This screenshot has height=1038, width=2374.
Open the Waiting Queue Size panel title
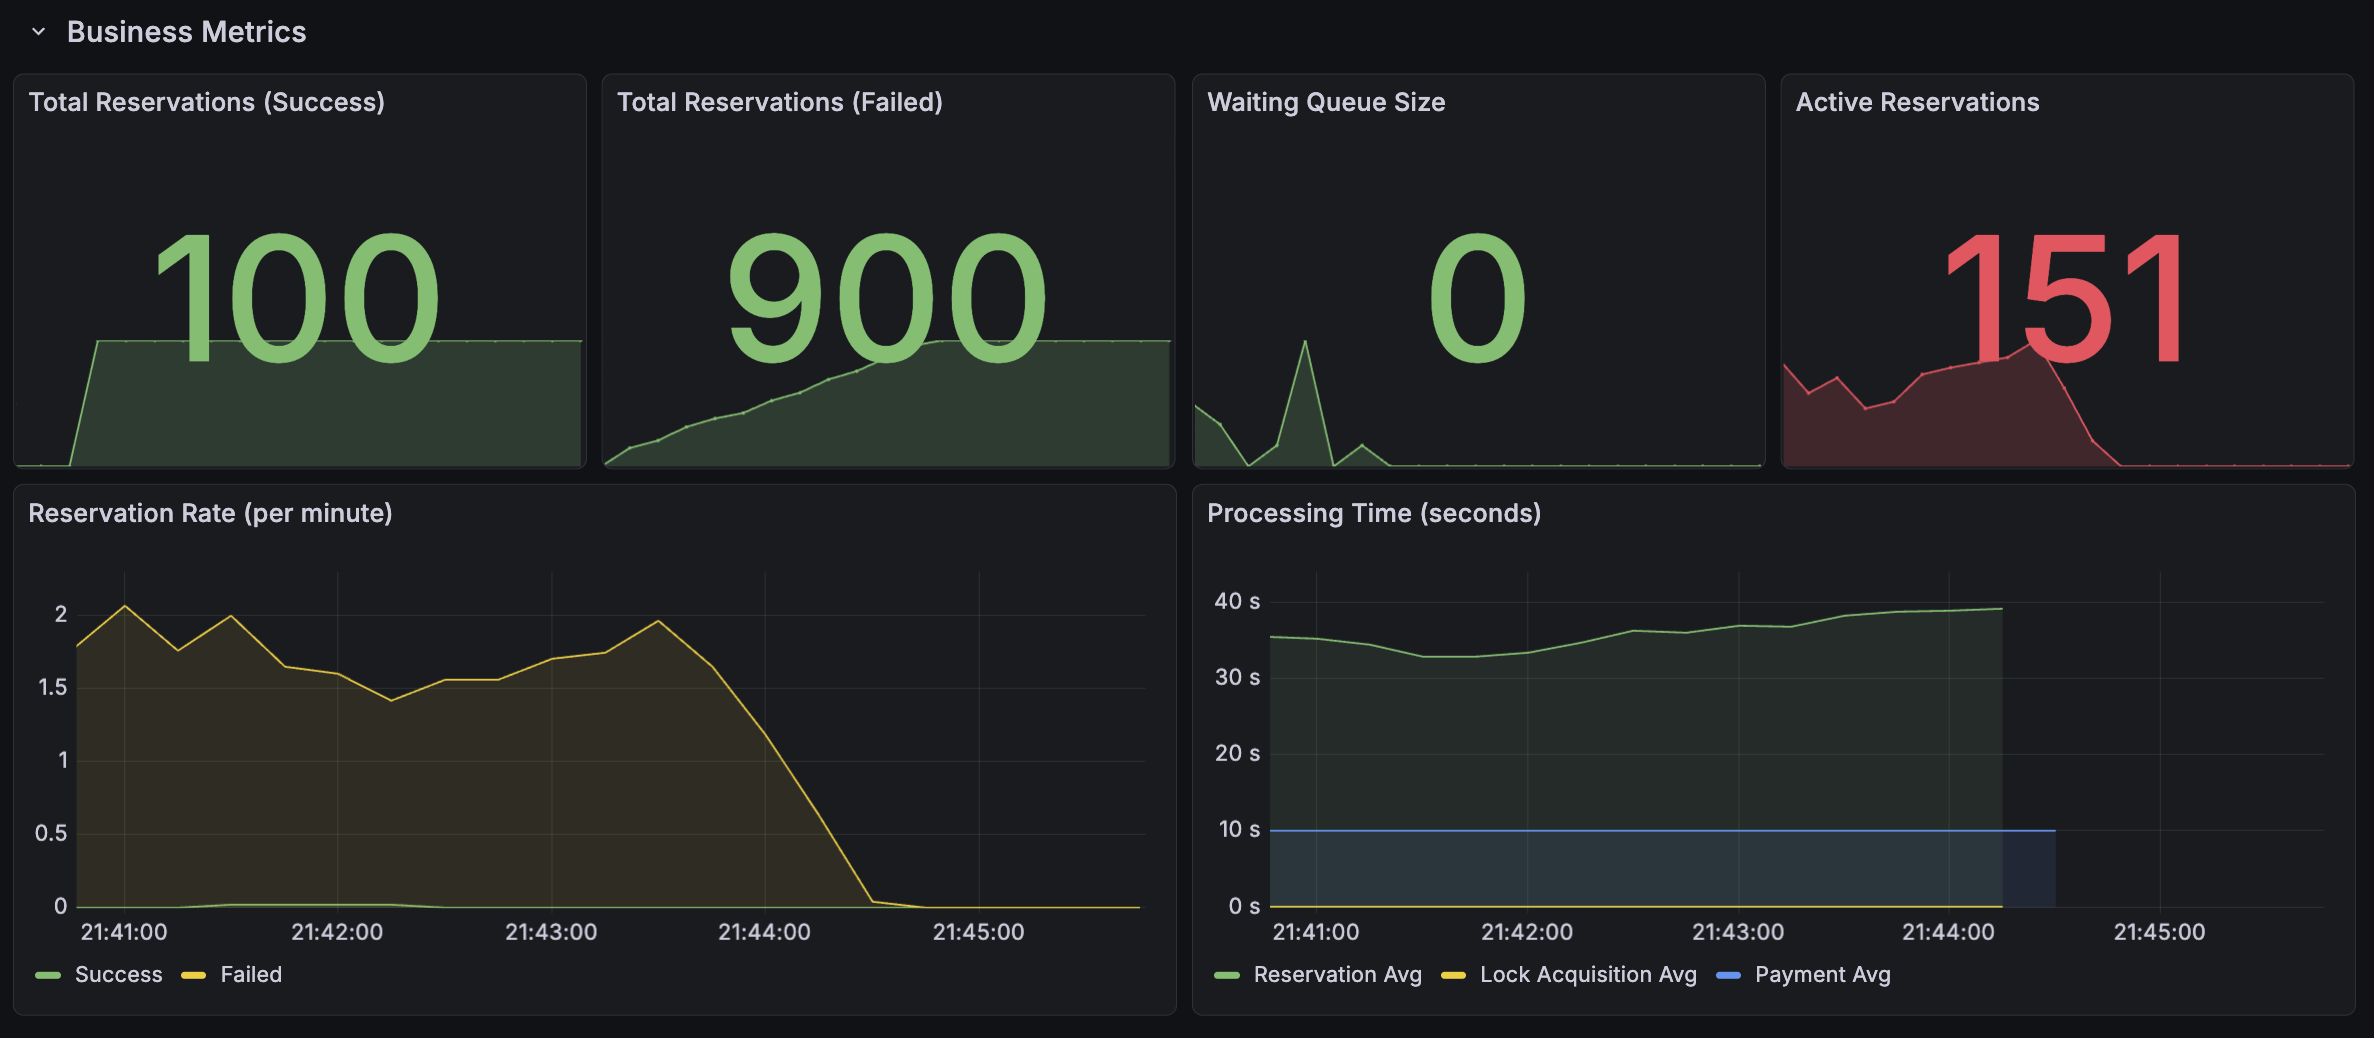(1325, 102)
